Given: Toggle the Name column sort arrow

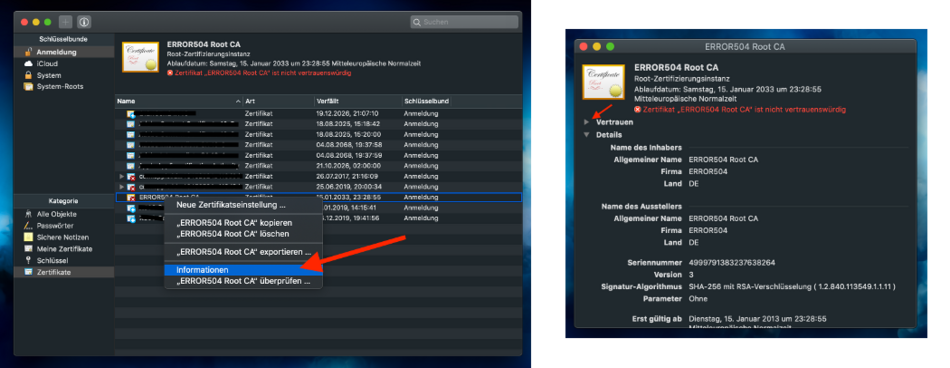Looking at the screenshot, I should pos(238,101).
